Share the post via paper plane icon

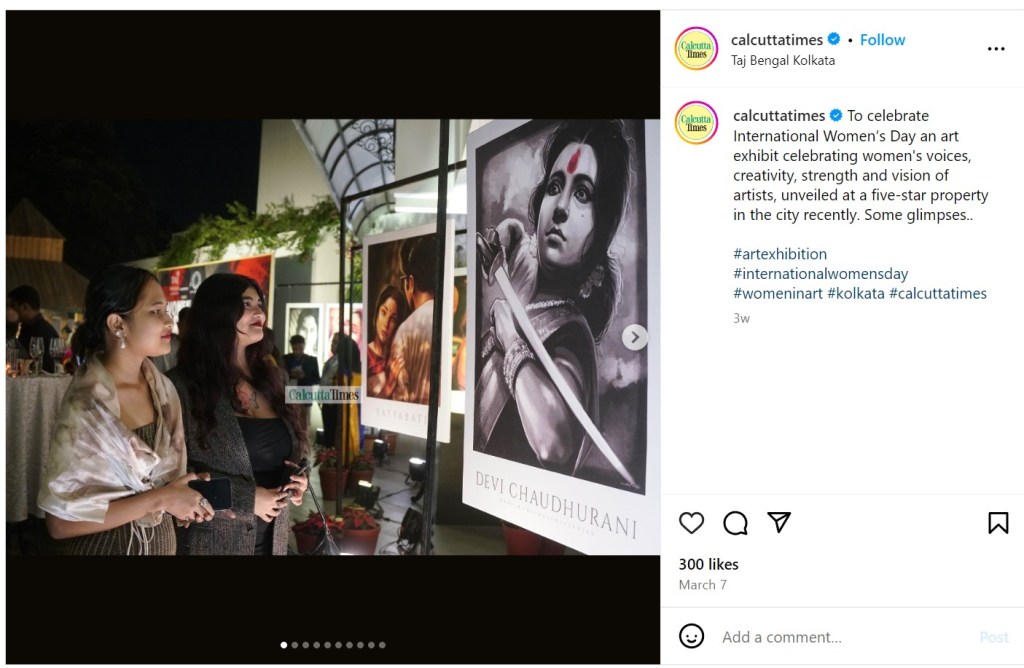click(779, 523)
